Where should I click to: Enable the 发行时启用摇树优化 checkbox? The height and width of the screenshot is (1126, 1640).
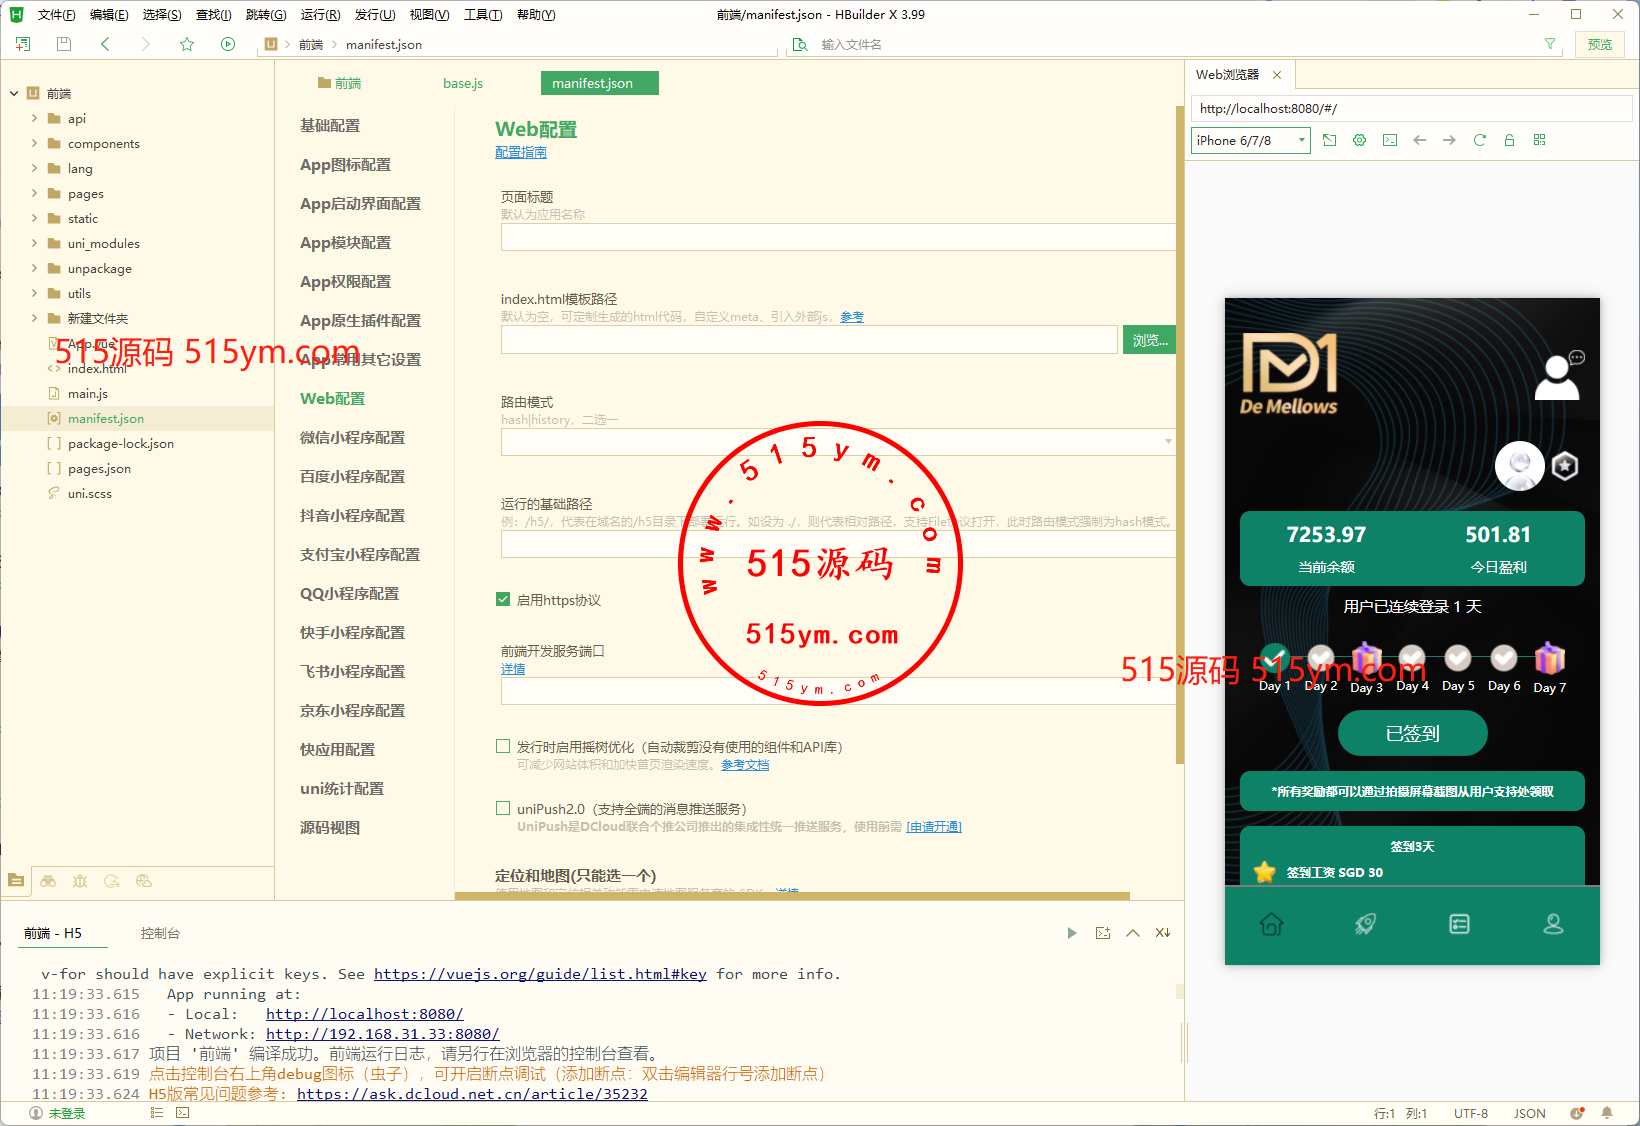point(503,746)
